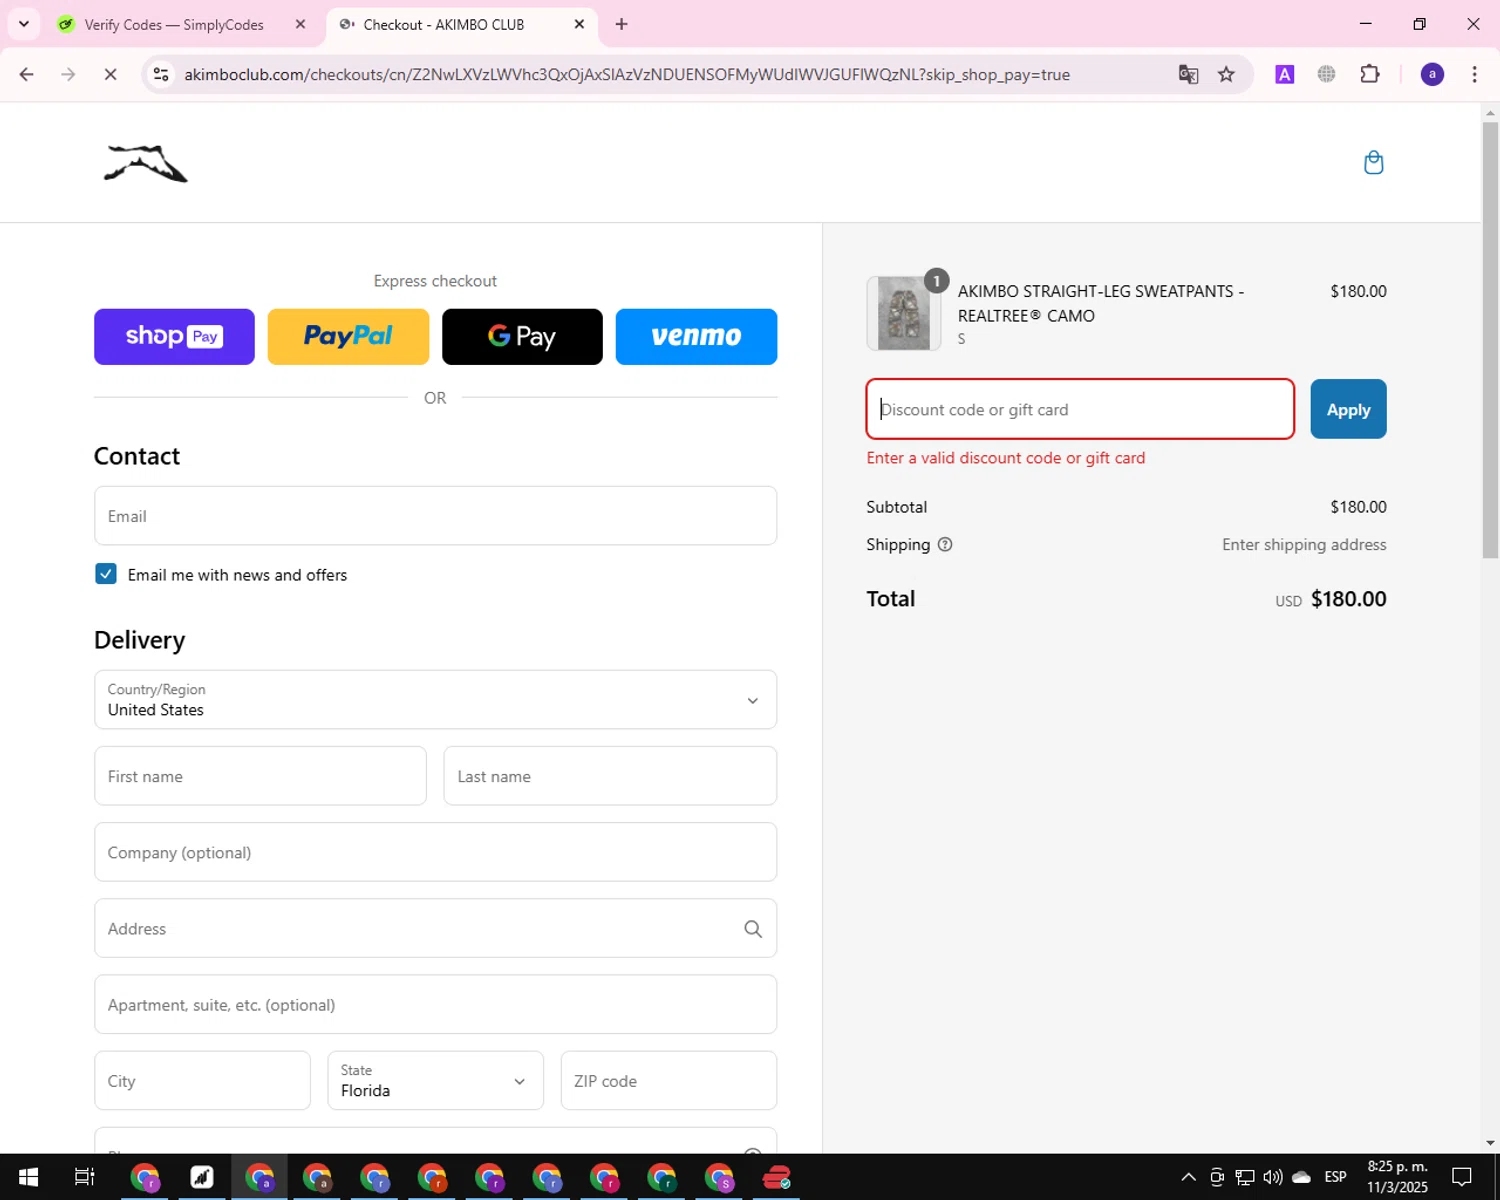Viewport: 1500px width, 1200px height.
Task: Open the notification center icon
Action: [1462, 1177]
